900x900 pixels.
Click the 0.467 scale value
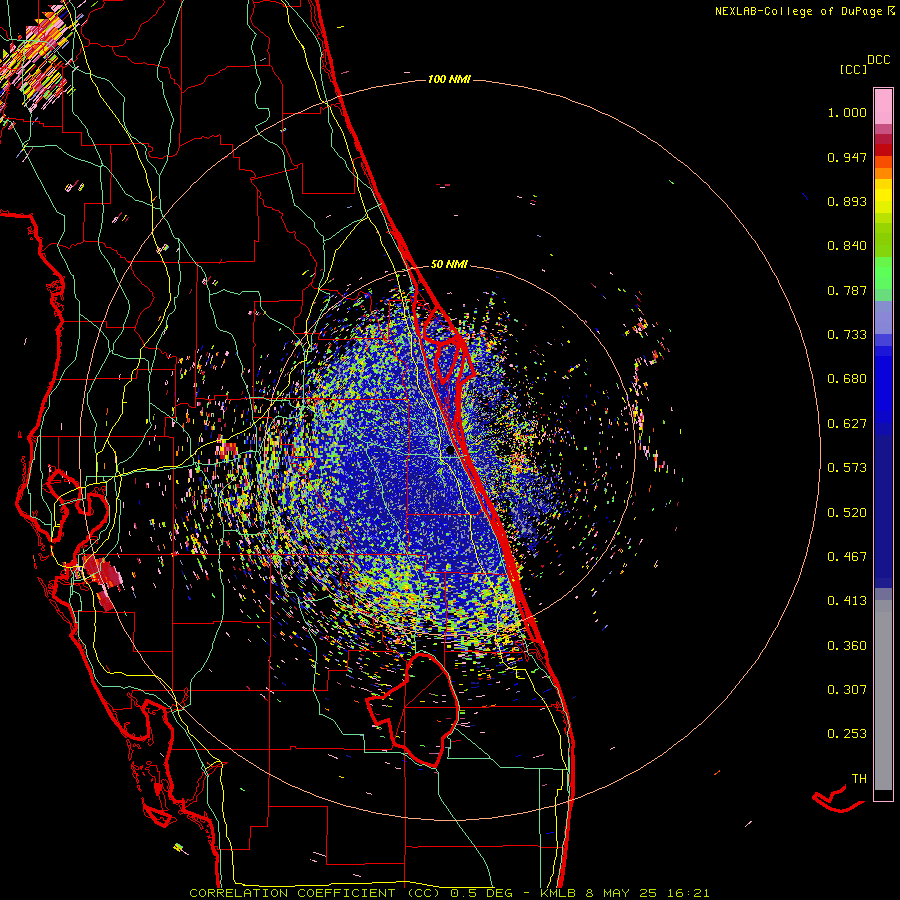click(847, 557)
